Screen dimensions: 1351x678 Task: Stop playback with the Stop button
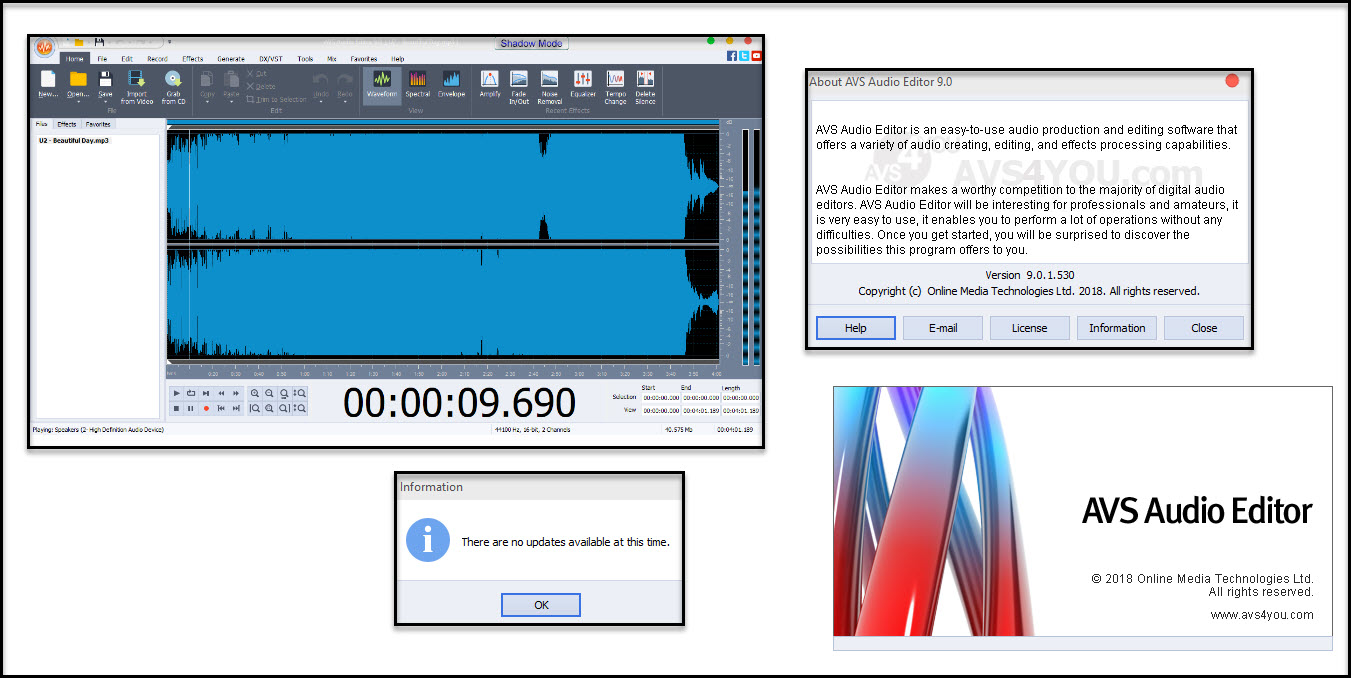177,408
